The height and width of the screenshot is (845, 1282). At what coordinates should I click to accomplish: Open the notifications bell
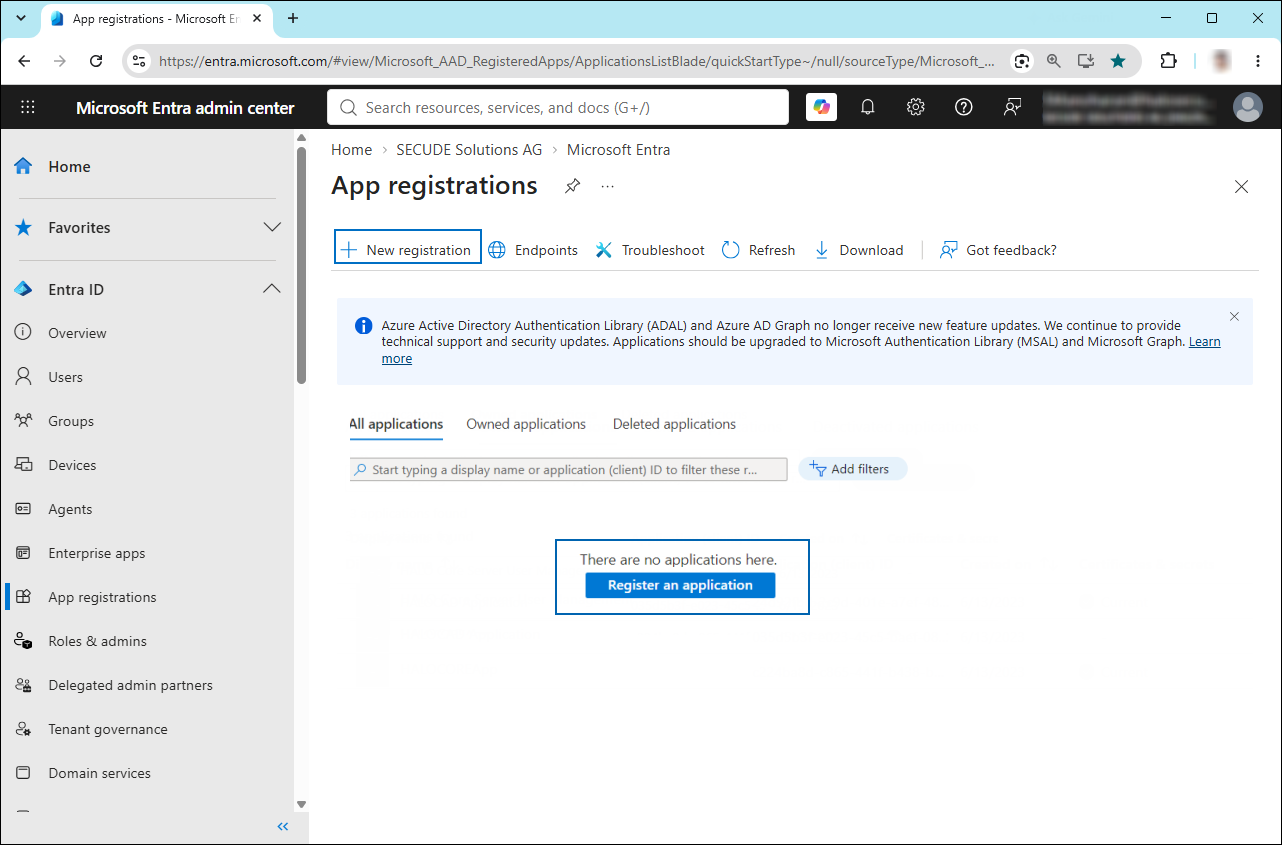coord(868,107)
